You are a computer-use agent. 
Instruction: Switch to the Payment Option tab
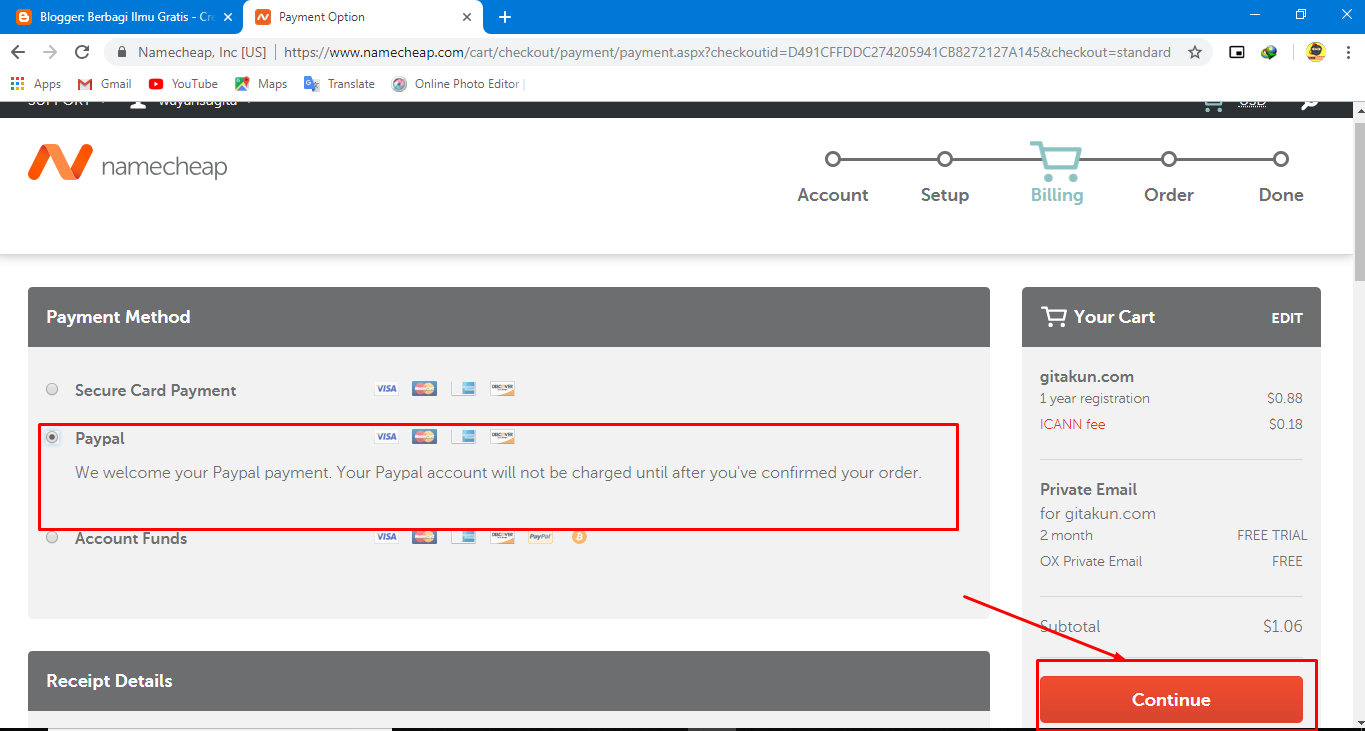364,17
